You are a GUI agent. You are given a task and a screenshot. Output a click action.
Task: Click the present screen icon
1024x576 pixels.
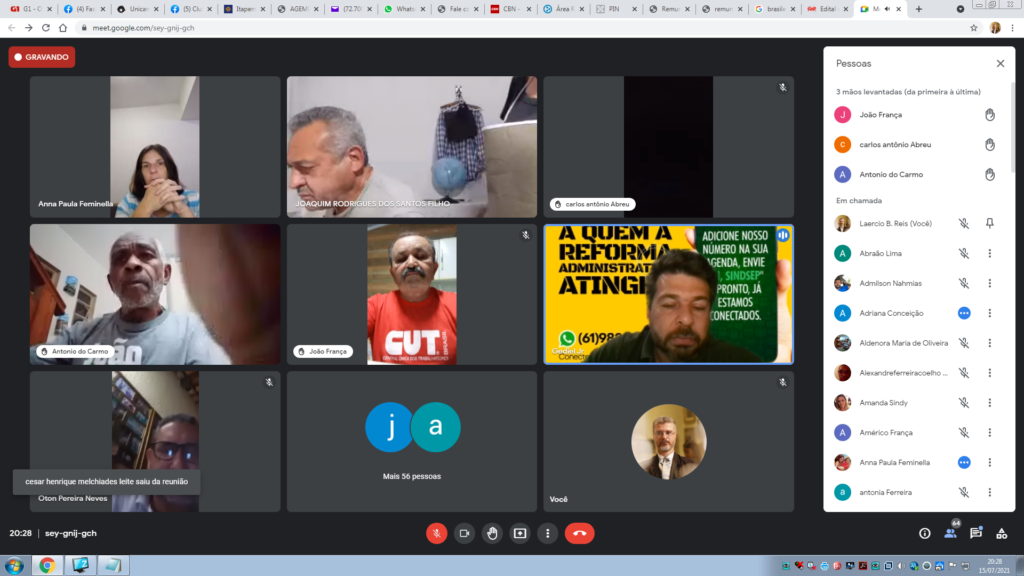(520, 533)
